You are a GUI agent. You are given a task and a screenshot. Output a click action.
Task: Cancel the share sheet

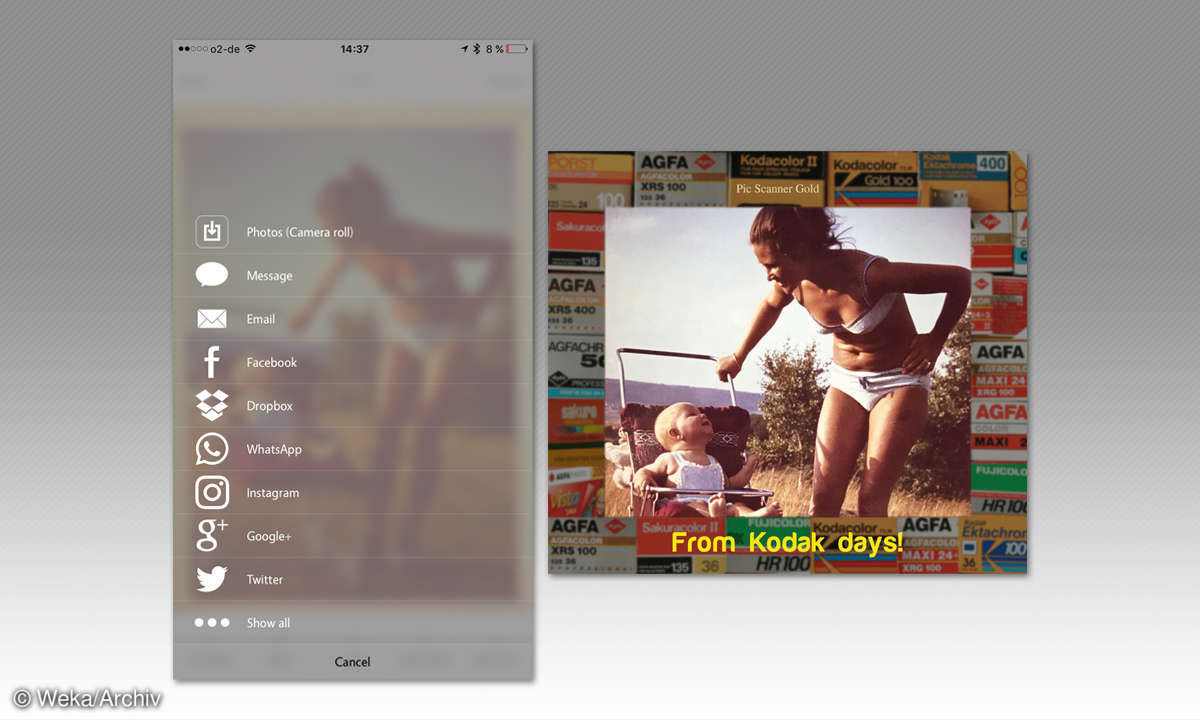tap(352, 662)
